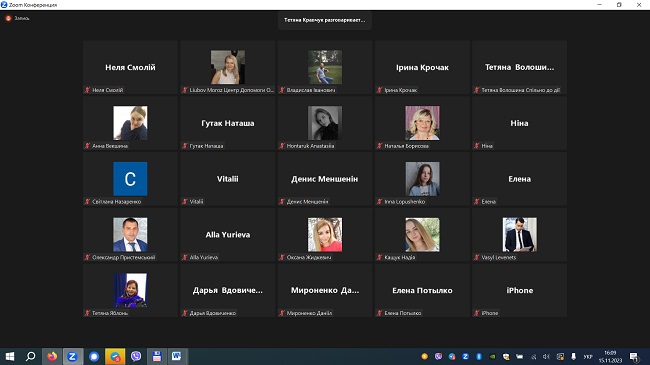Open the Signal app from taskbar
This screenshot has height=365, width=650.
click(94, 356)
